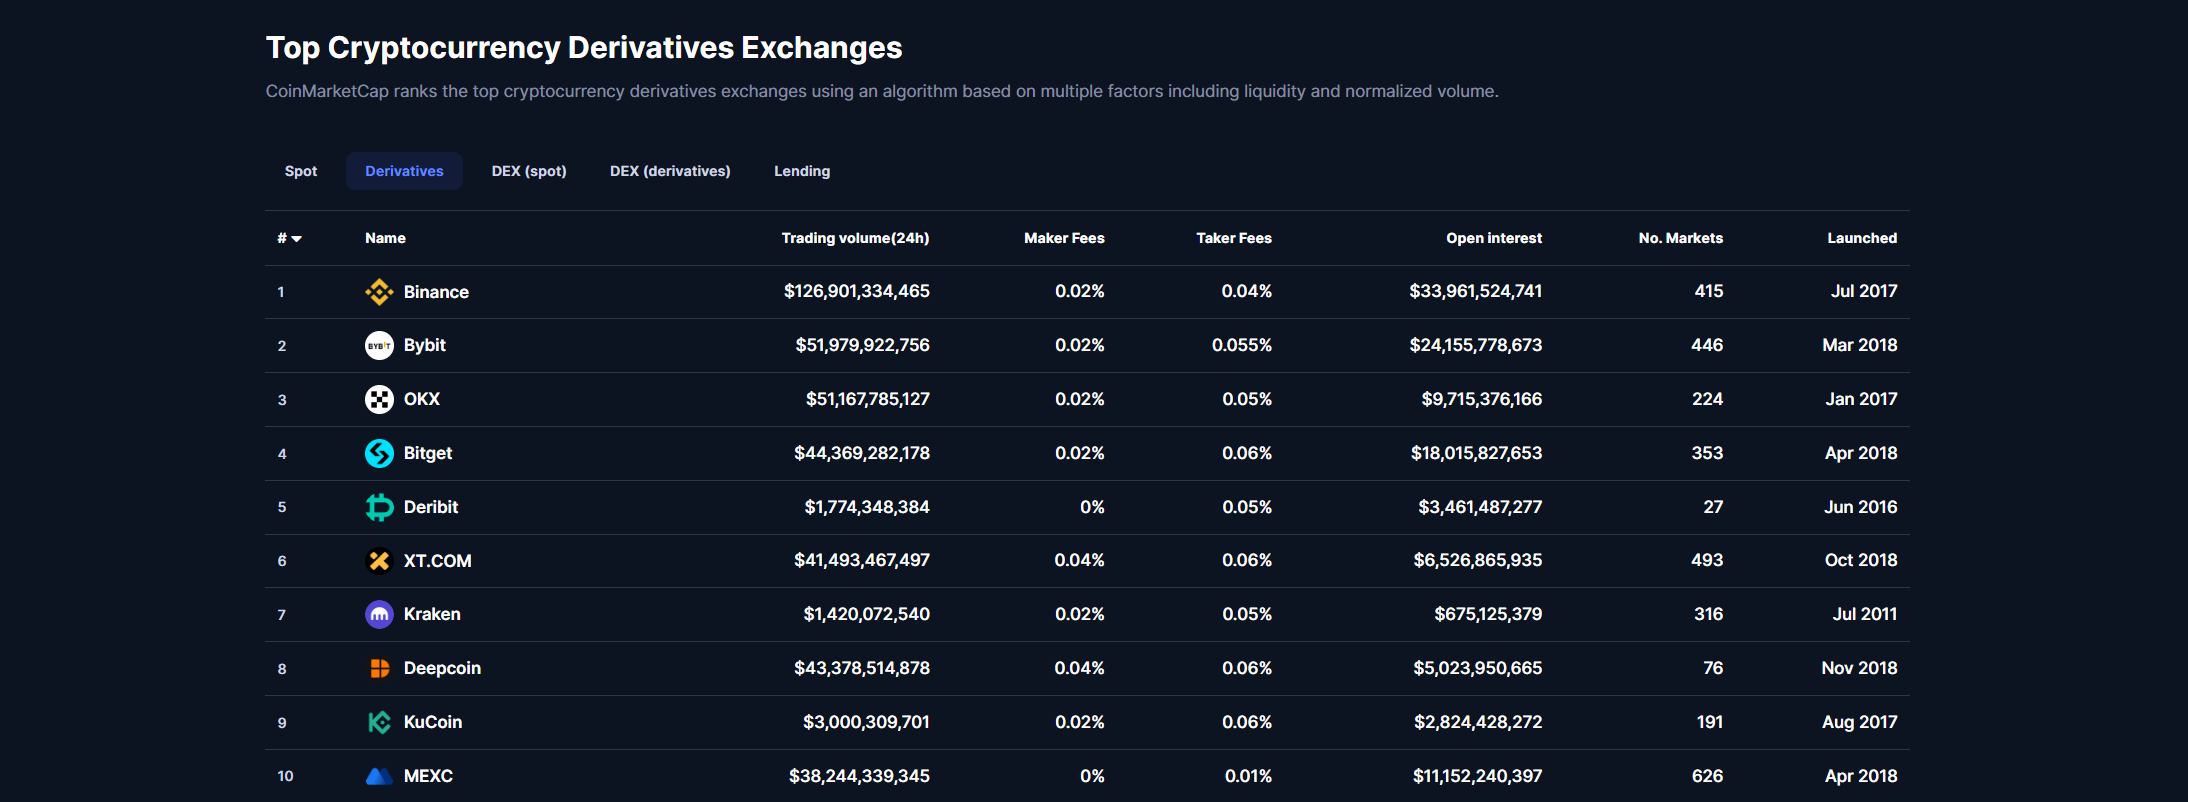Sort by Trading volume(24h) header
Screen dimensions: 2188x802
pyautogui.click(x=855, y=238)
